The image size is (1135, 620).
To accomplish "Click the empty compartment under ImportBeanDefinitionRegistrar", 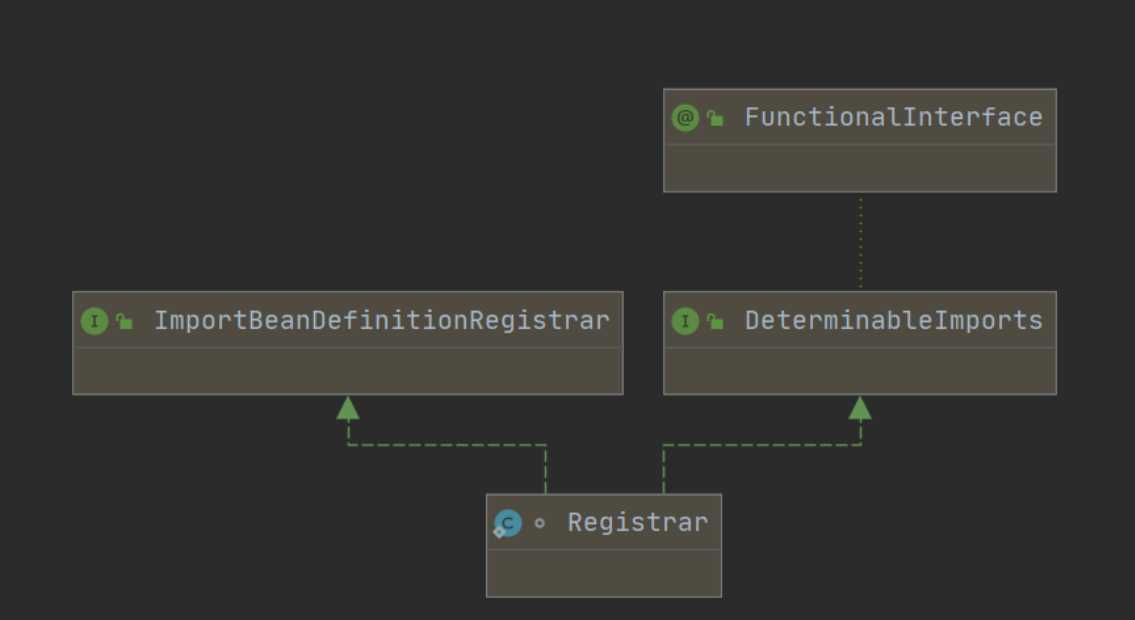I will 347,371.
